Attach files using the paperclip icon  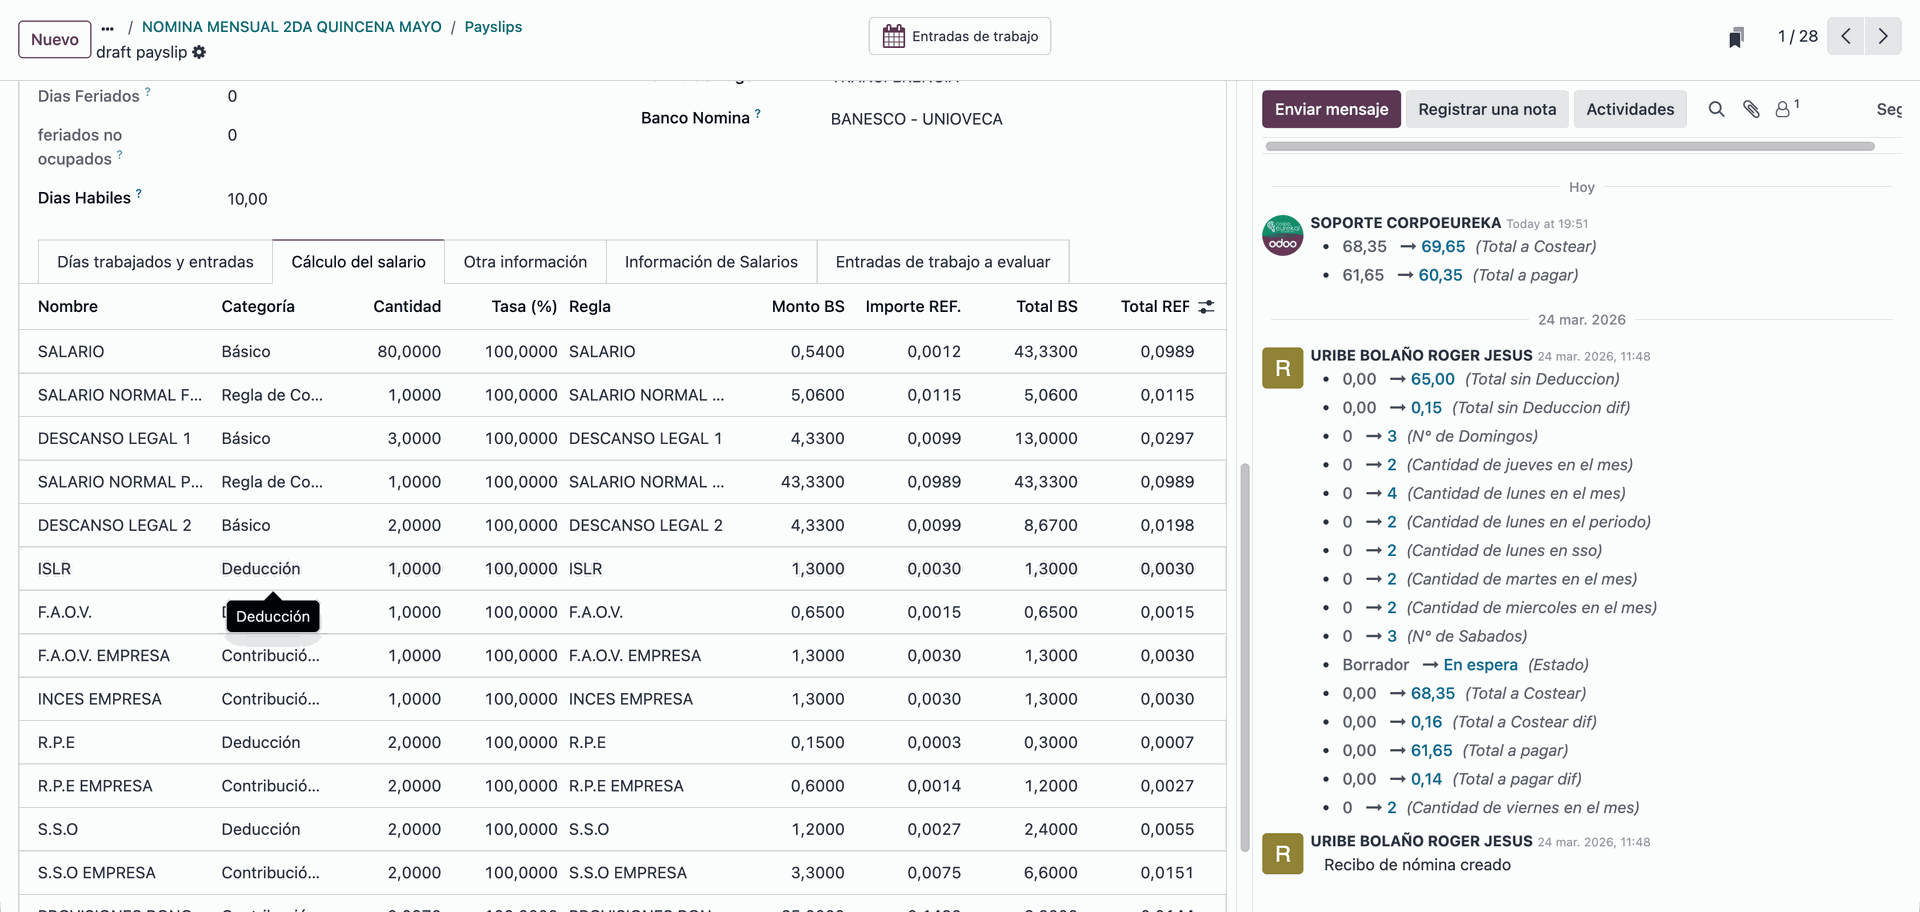(1751, 109)
